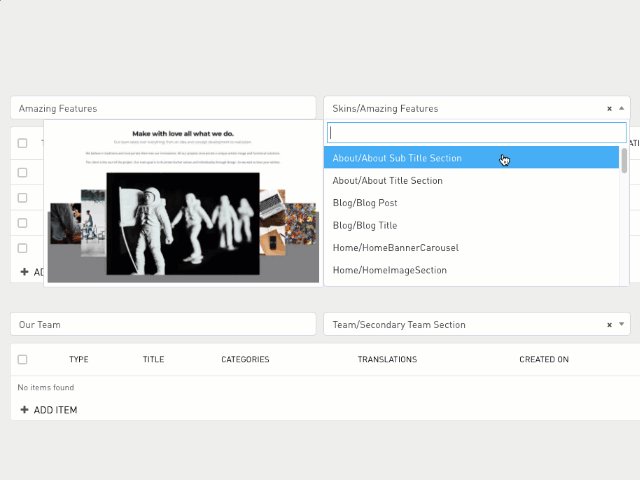Screen dimensions: 640x480
Task: Click the No items found text
Action: (x=46, y=387)
